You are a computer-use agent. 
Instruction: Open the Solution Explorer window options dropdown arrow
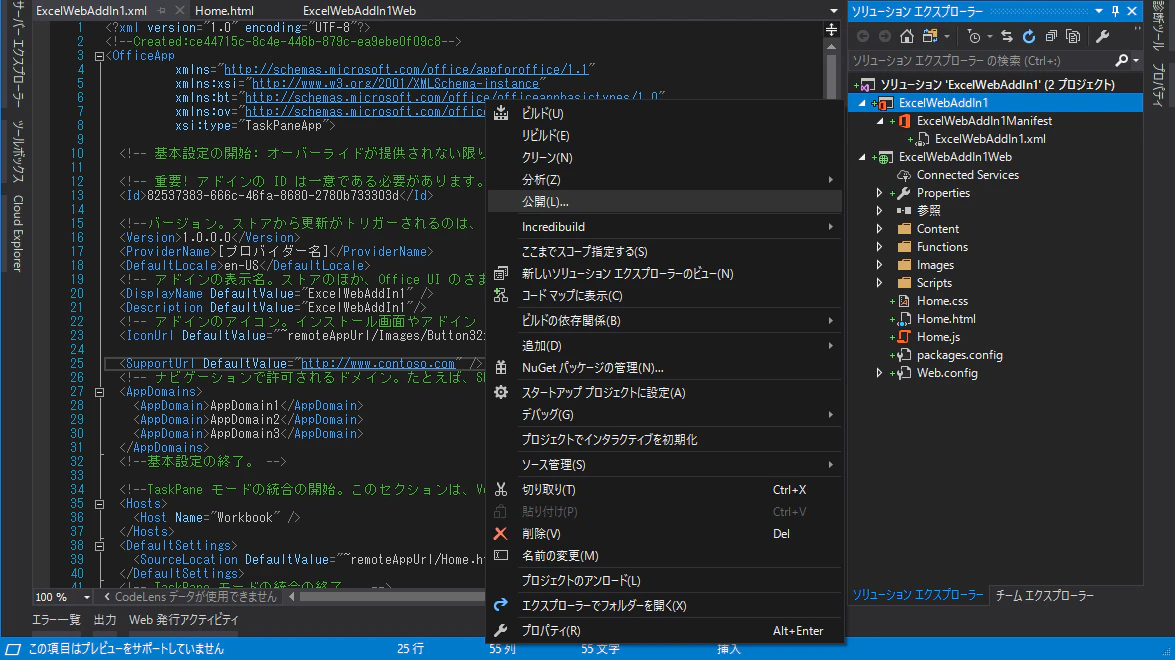click(x=1099, y=11)
